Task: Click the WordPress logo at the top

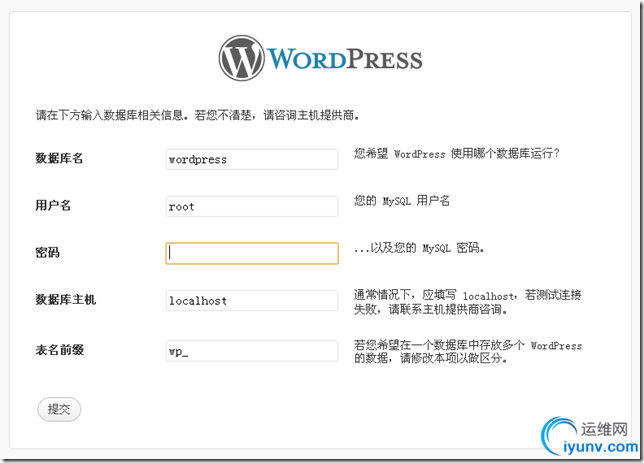Action: tap(320, 58)
